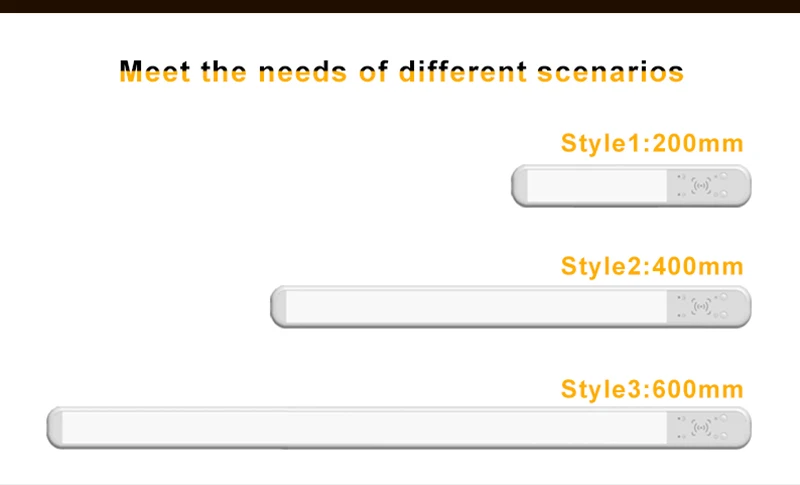Image resolution: width=800 pixels, height=485 pixels.
Task: Tap the sensor wave icon on Style2 lamp
Action: point(701,307)
